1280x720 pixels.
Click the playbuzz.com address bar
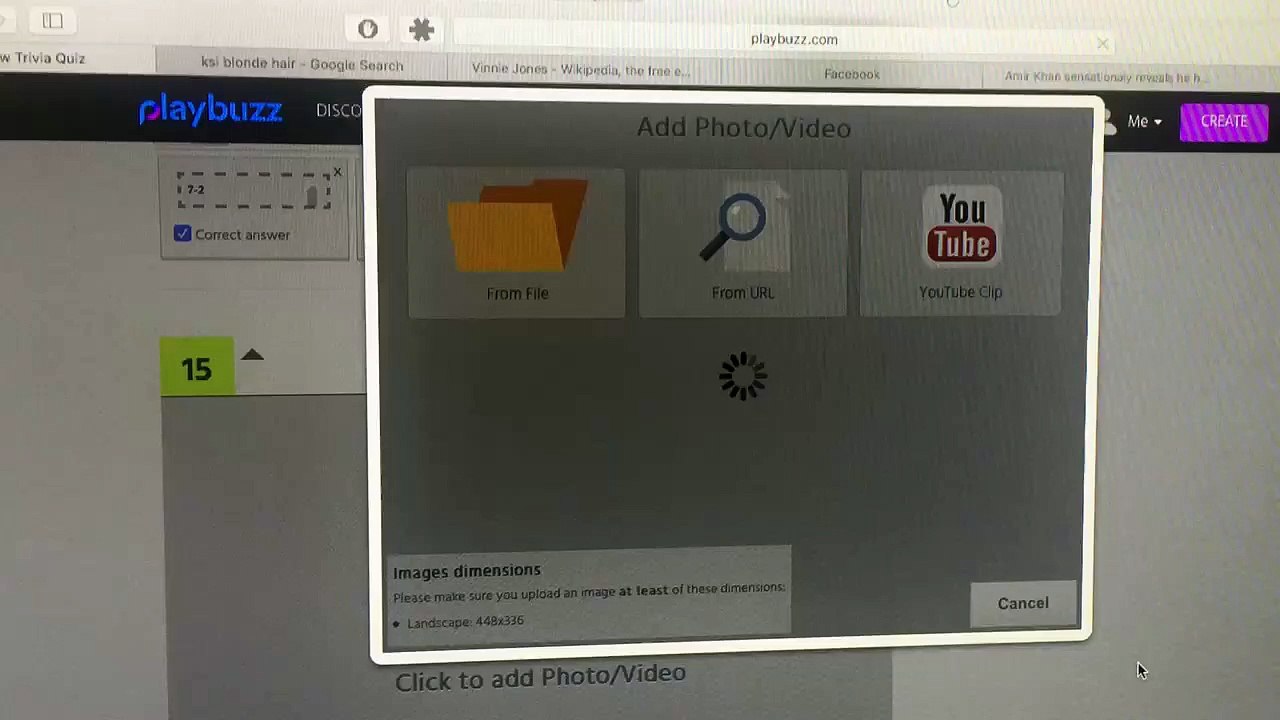point(783,39)
